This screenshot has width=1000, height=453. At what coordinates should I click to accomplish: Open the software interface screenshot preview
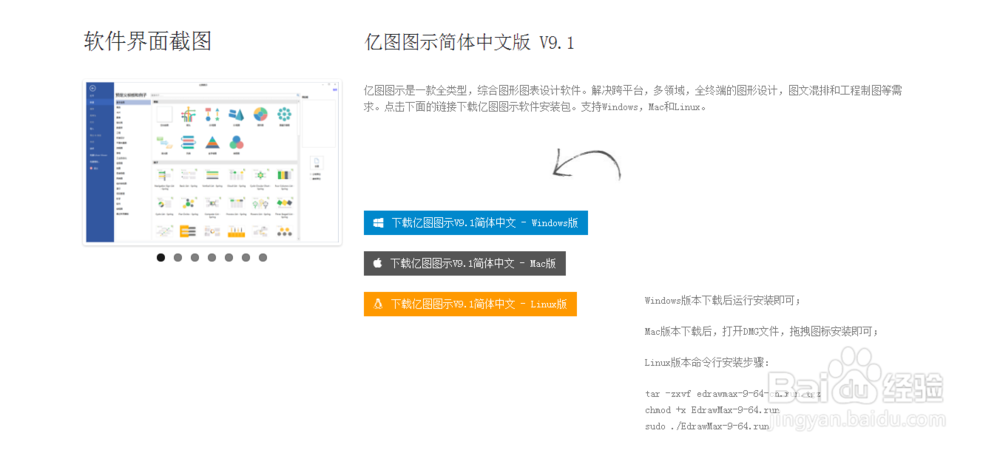[212, 162]
